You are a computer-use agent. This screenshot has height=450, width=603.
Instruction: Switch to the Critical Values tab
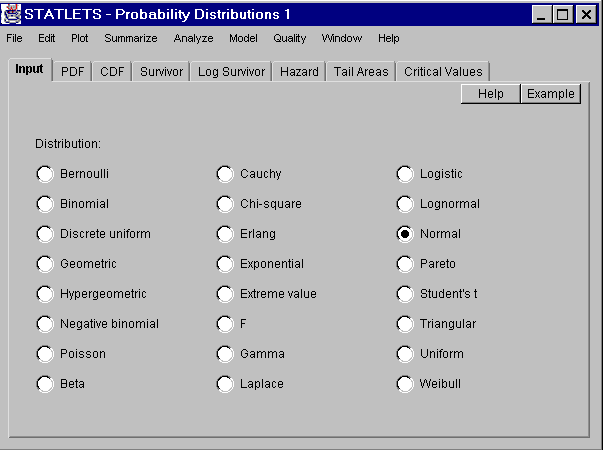tap(443, 72)
